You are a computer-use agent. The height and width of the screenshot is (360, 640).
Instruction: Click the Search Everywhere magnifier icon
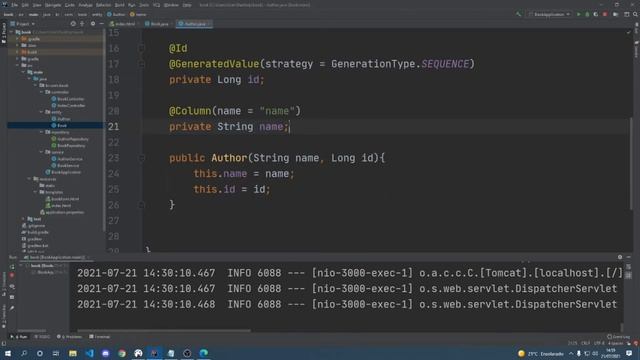[x=635, y=14]
